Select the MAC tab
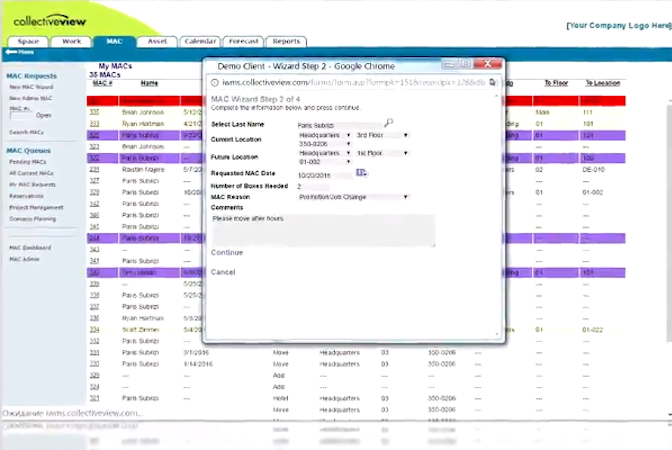Viewport: 672px width, 450px height. (x=114, y=42)
